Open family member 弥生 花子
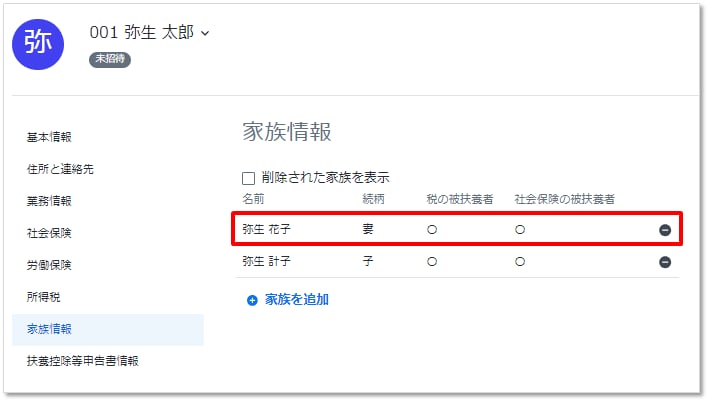This screenshot has width=709, height=402. tap(271, 230)
